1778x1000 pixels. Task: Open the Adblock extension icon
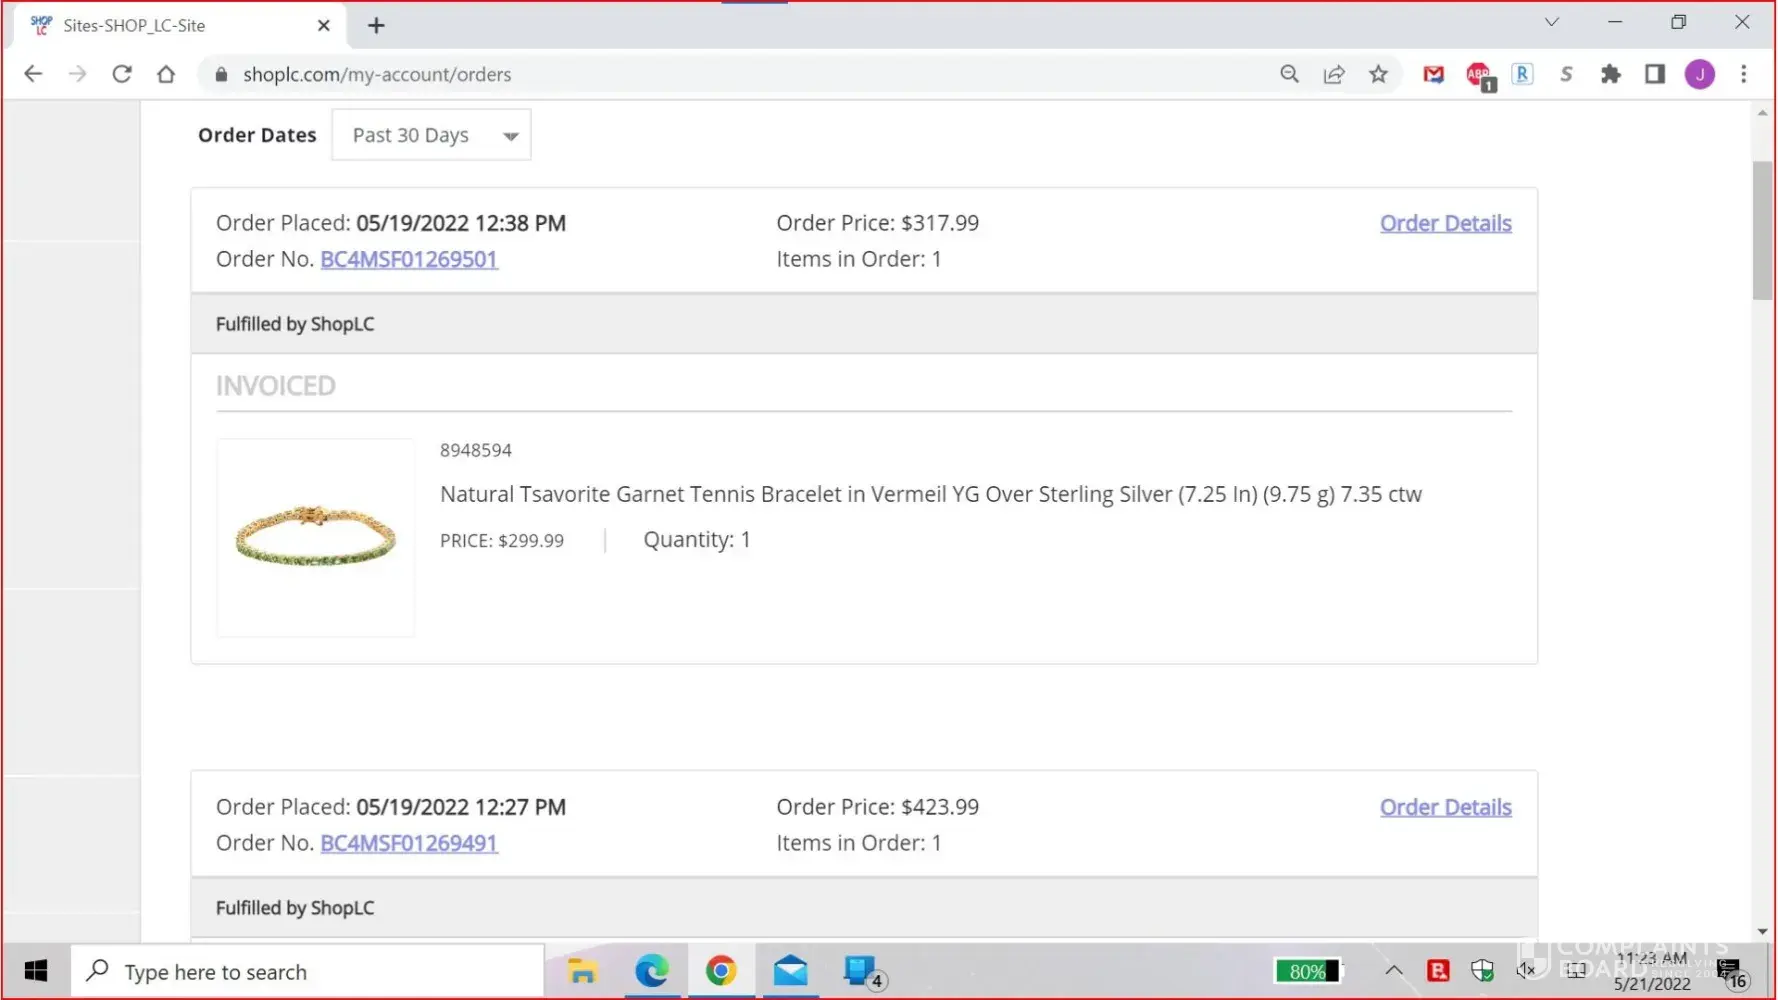point(1478,75)
